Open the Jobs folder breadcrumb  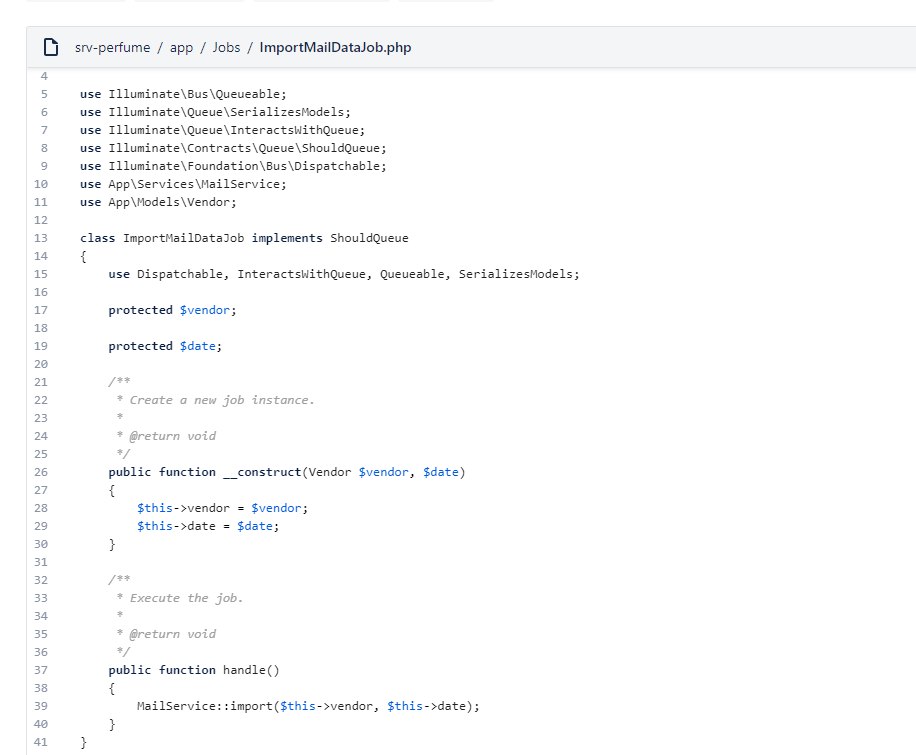pos(226,47)
